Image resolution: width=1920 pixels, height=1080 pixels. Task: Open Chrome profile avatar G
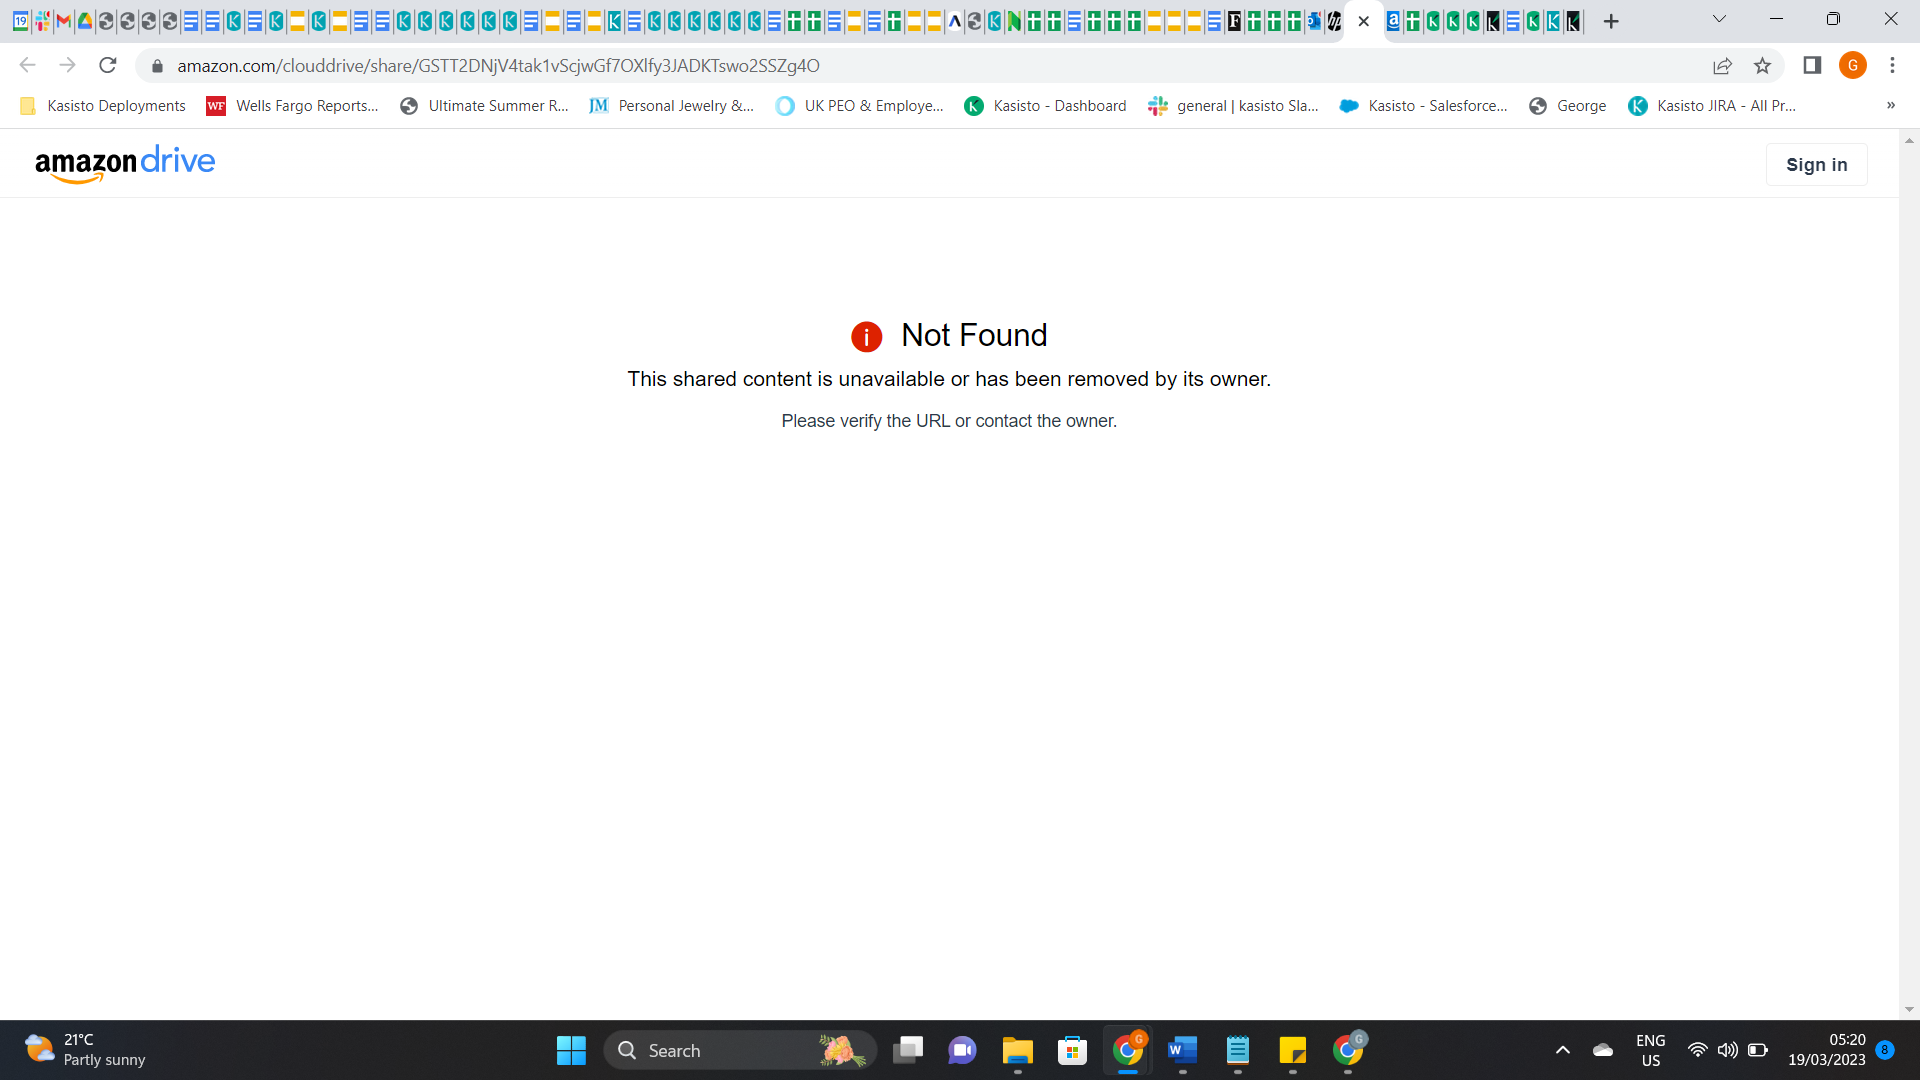click(x=1852, y=66)
